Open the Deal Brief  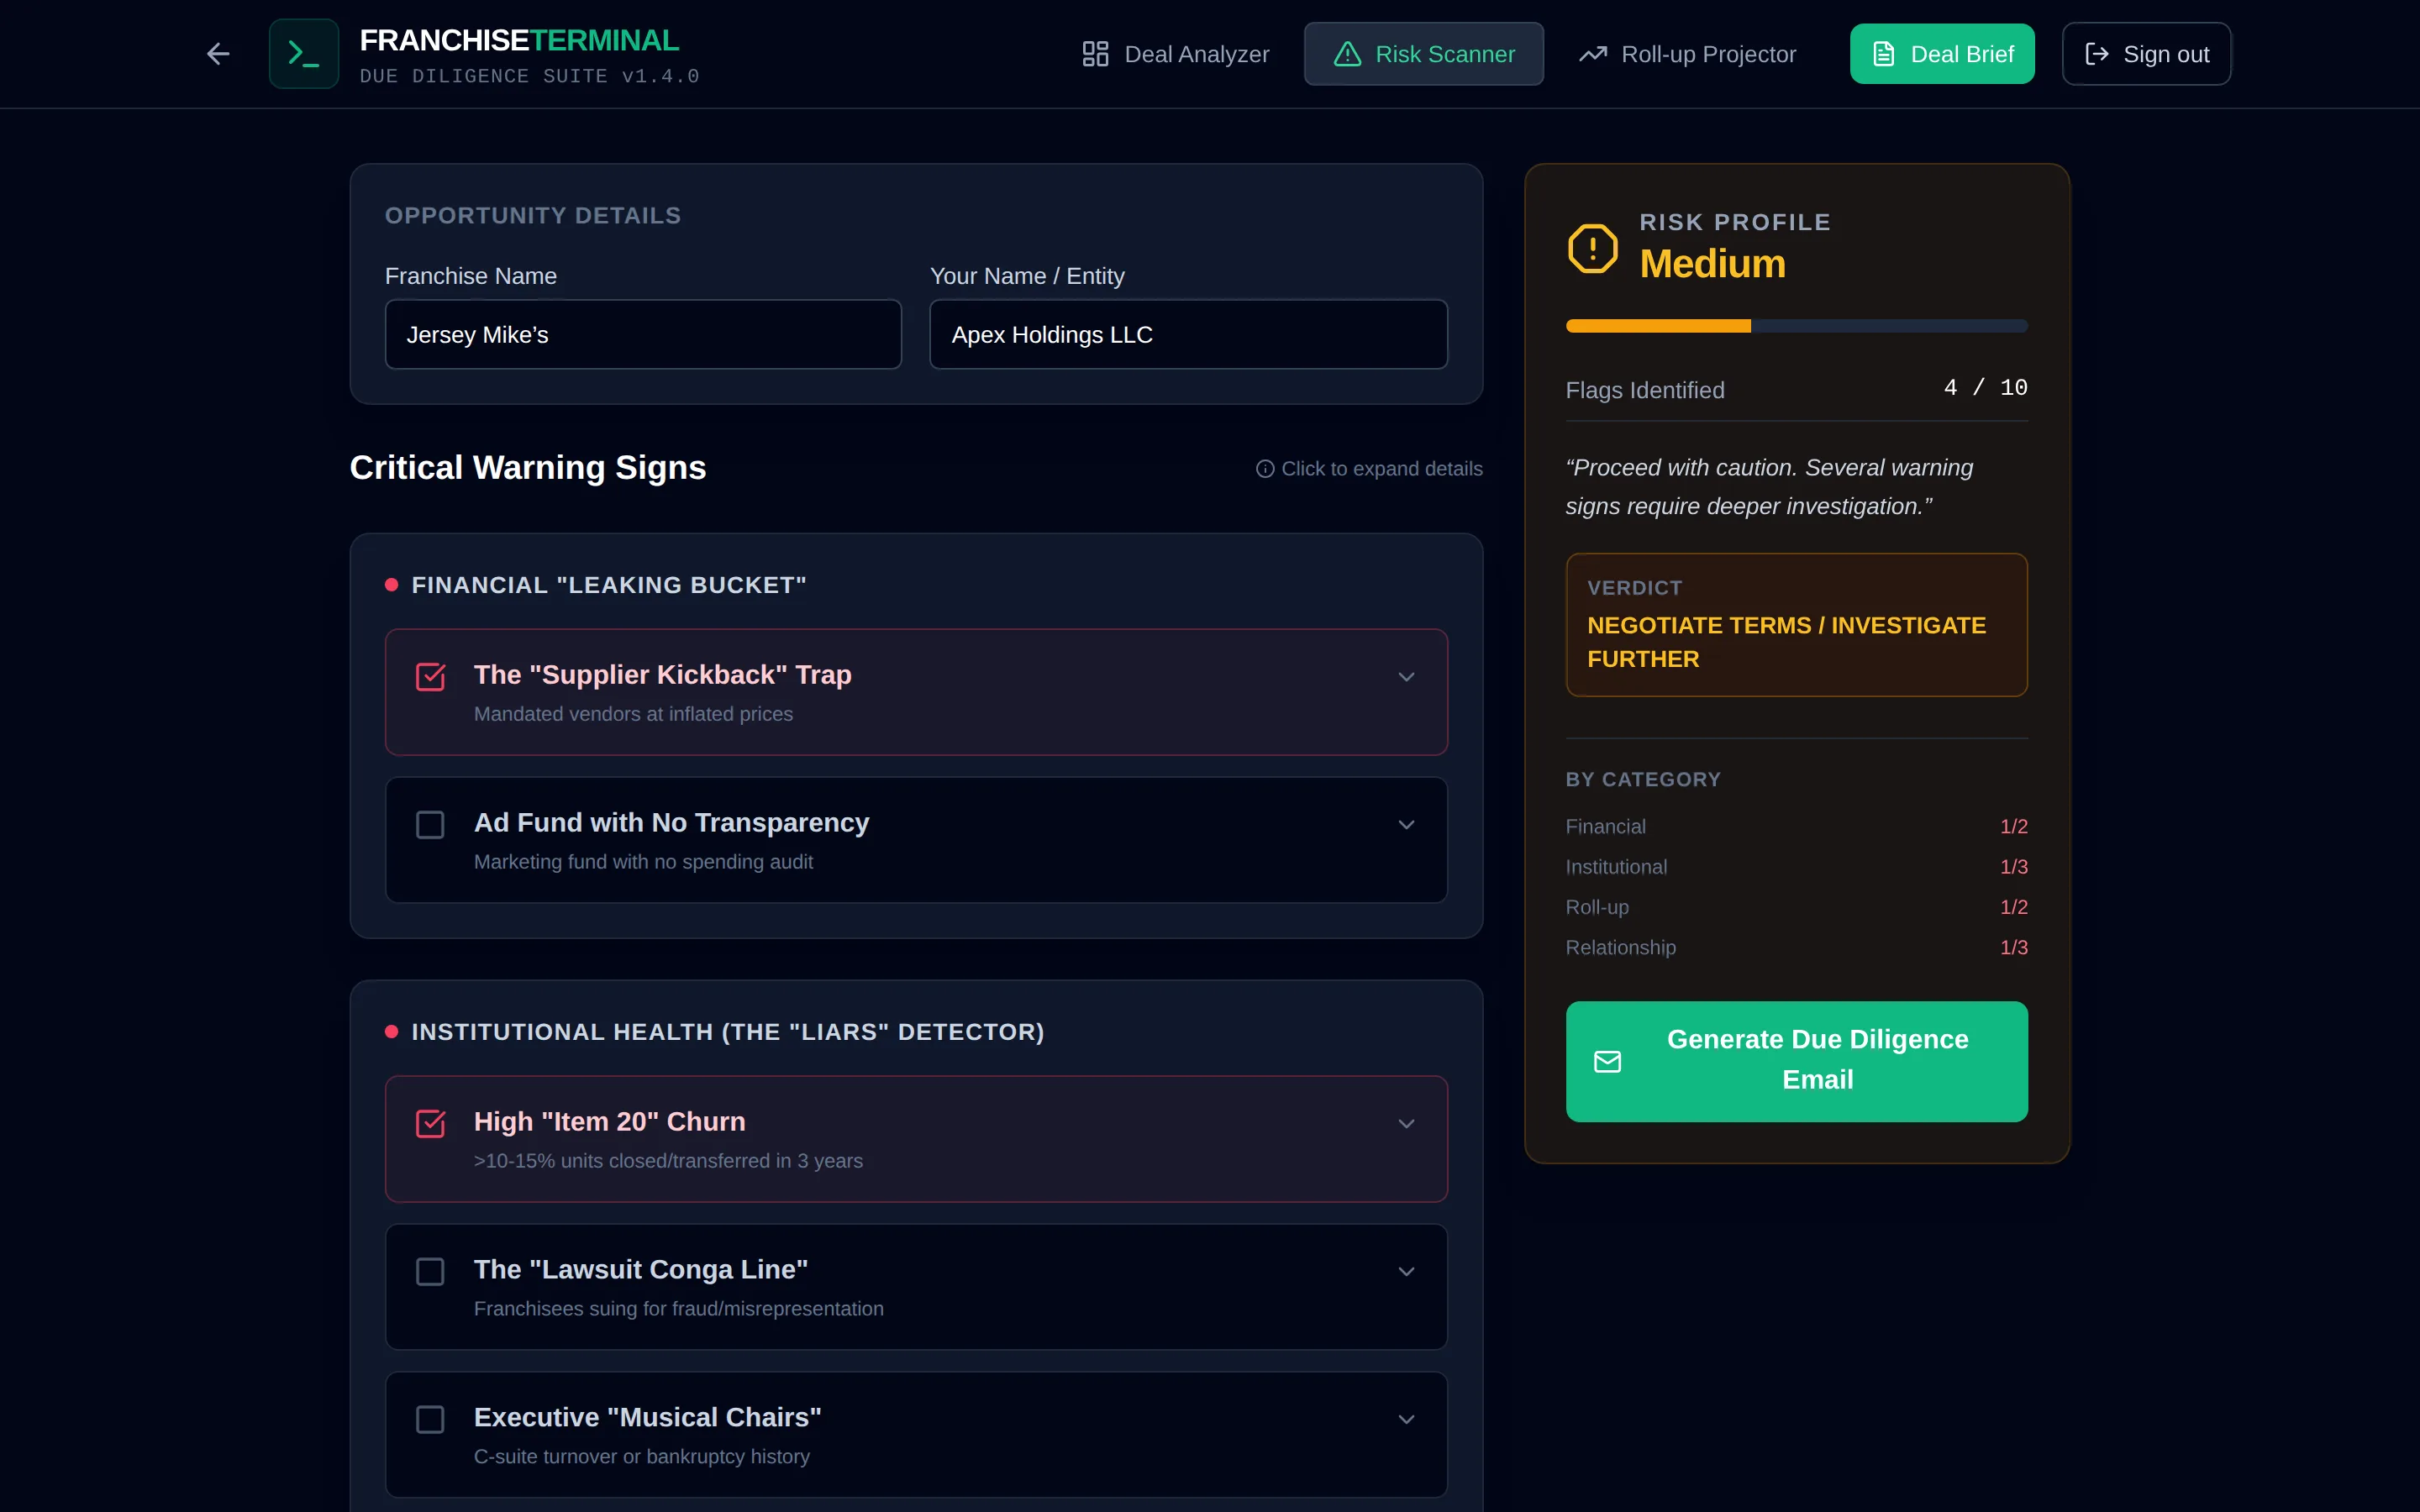(x=1941, y=54)
